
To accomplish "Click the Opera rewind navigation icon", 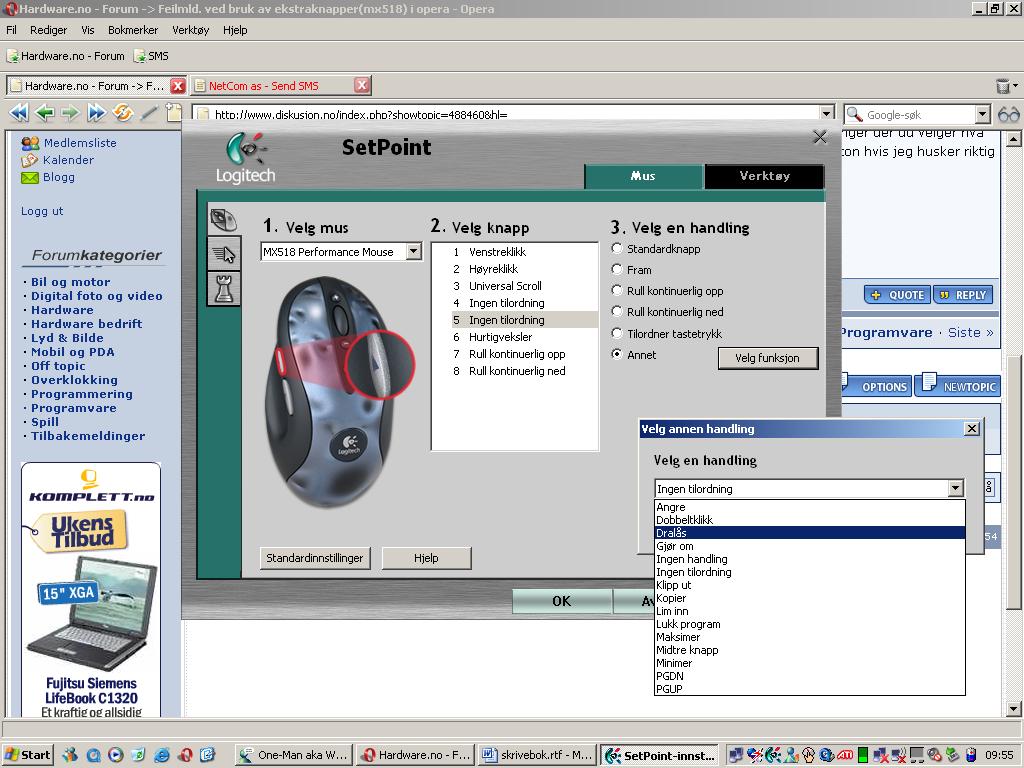I will point(19,113).
